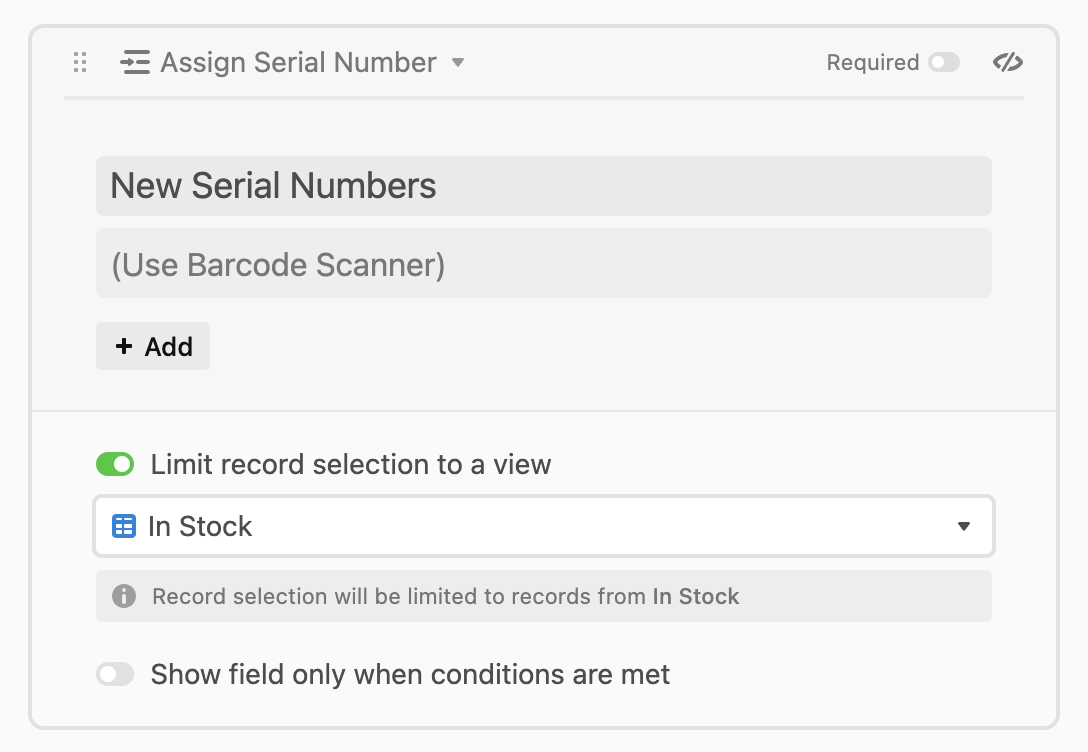Click the caret arrow in view selector
This screenshot has width=1088, height=752.
pyautogui.click(x=964, y=527)
